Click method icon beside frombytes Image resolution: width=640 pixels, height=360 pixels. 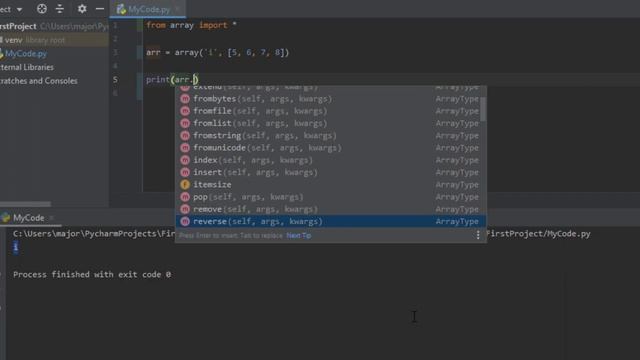pos(185,99)
